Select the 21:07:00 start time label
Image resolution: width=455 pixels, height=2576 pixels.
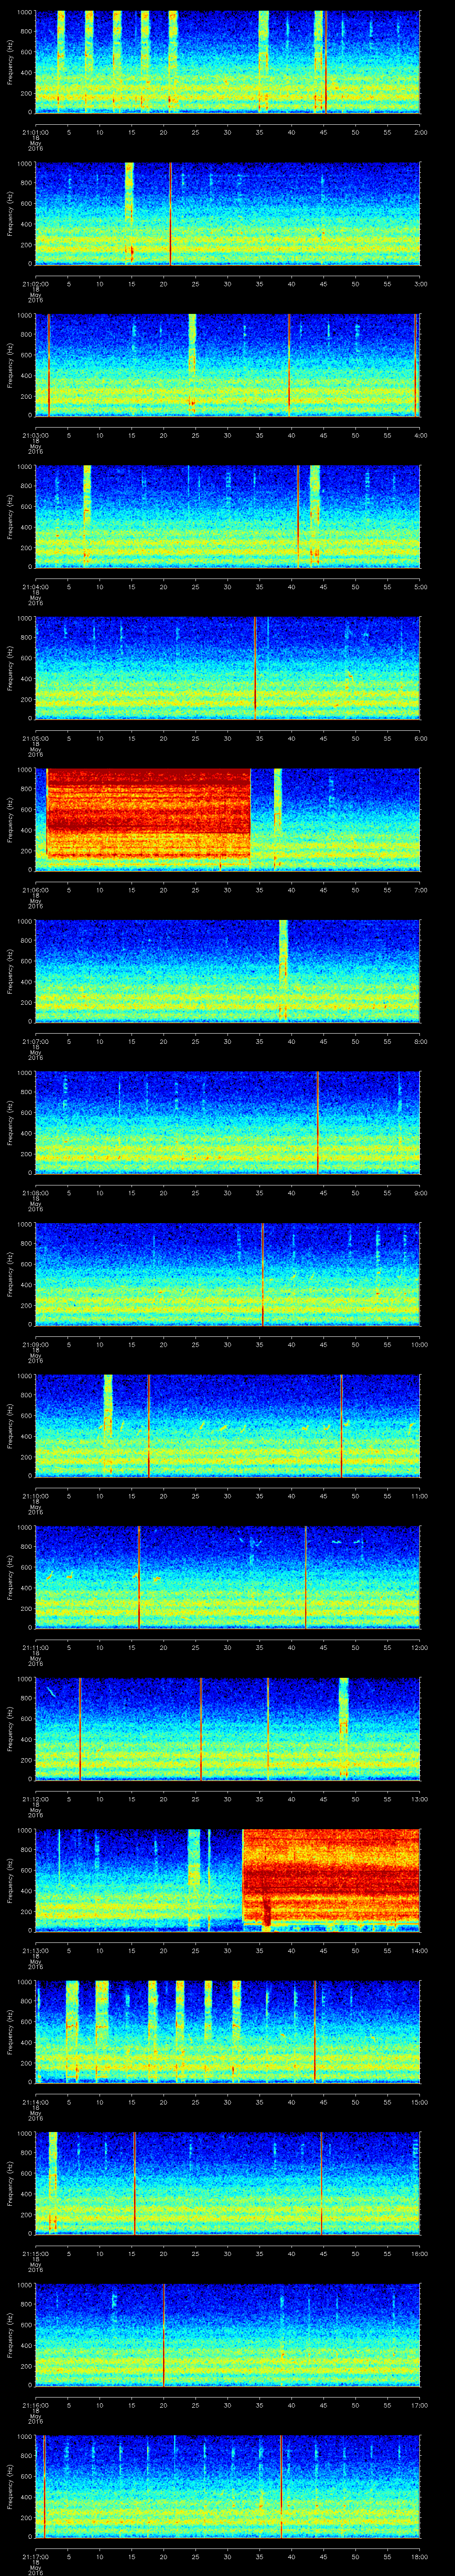click(35, 1042)
